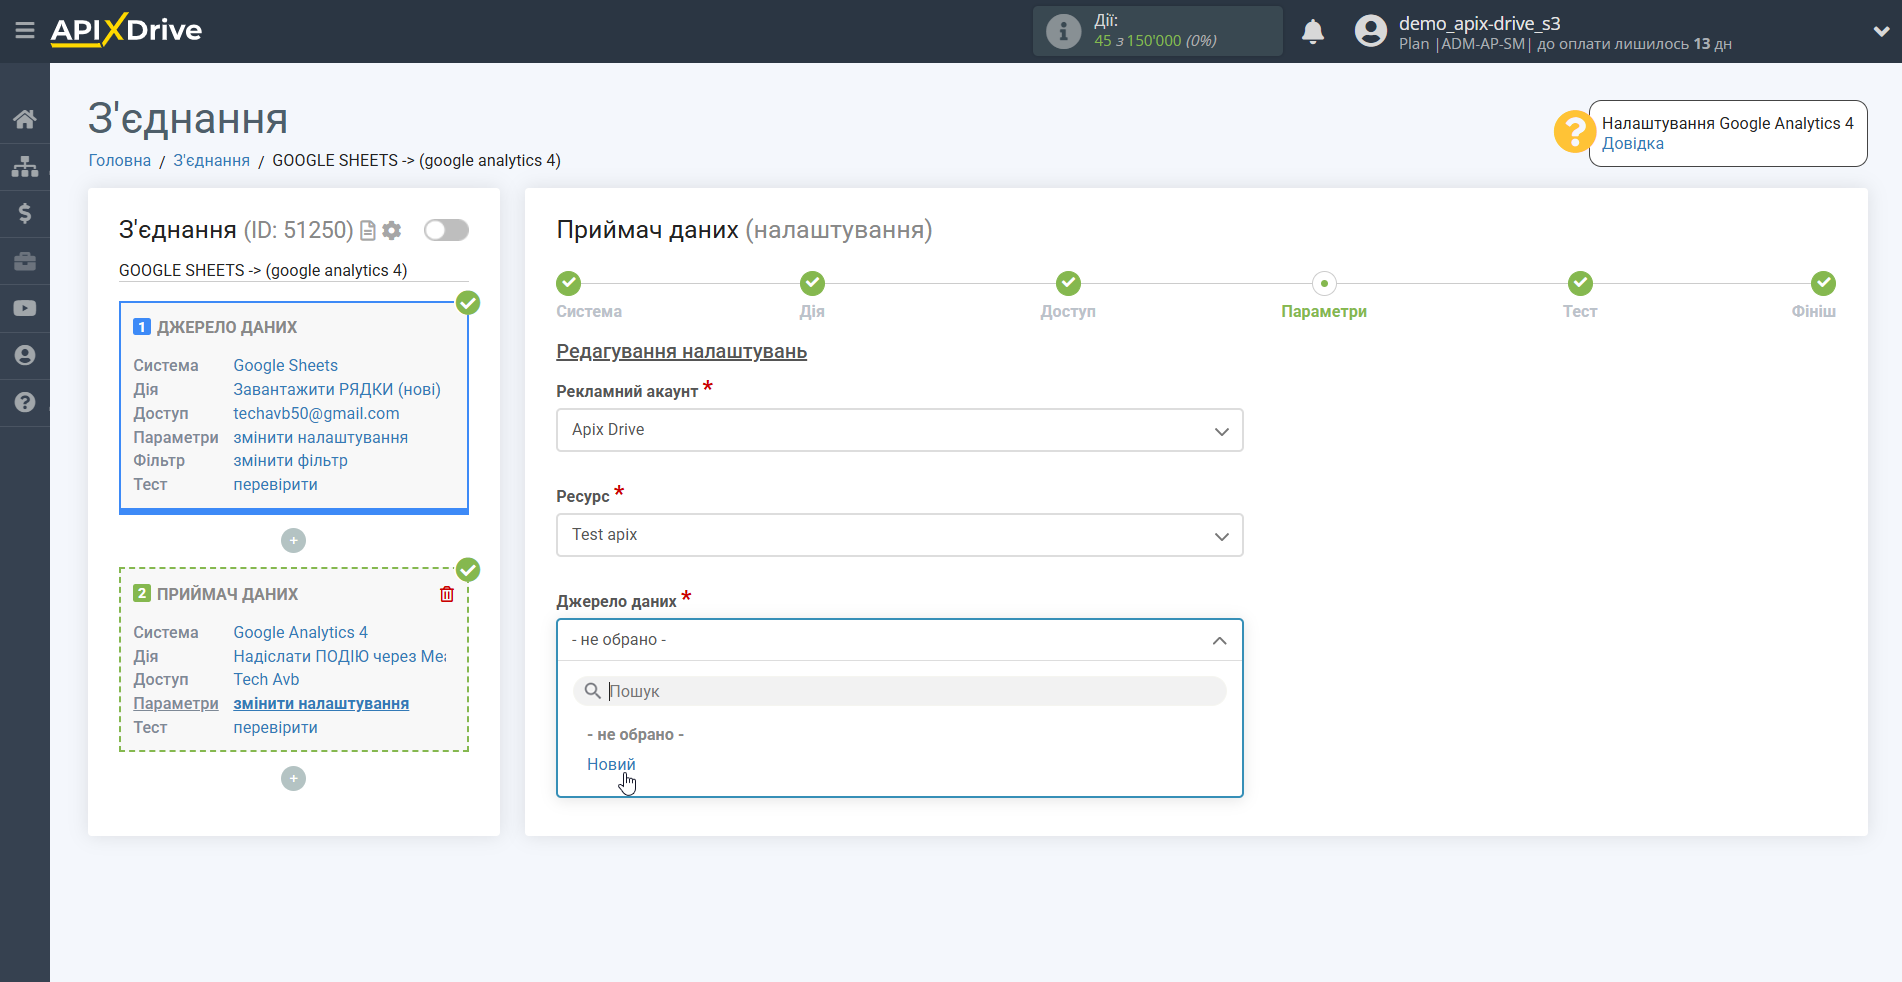
Task: Toggle the connection on/off switch
Action: point(446,230)
